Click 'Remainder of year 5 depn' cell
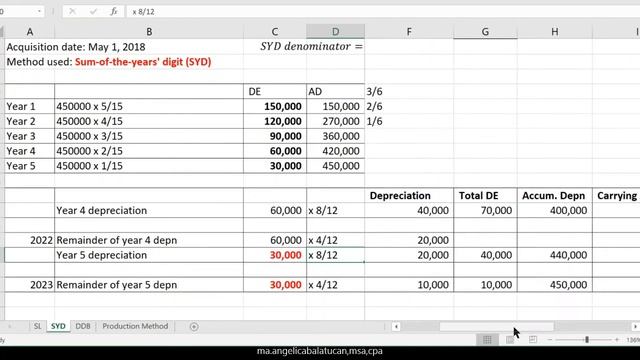The width and height of the screenshot is (640, 360). [x=149, y=285]
